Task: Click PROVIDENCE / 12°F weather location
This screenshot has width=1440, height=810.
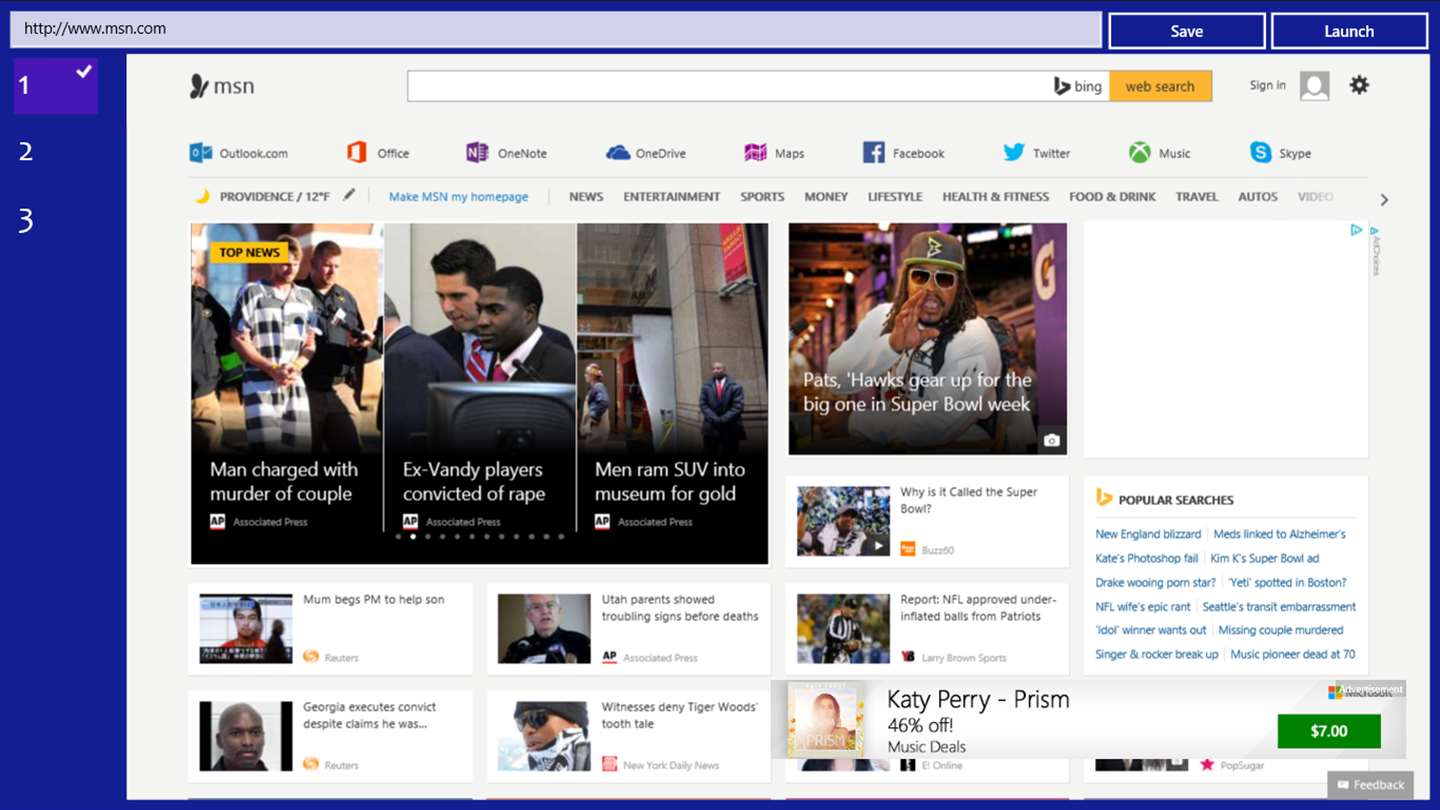Action: click(275, 197)
